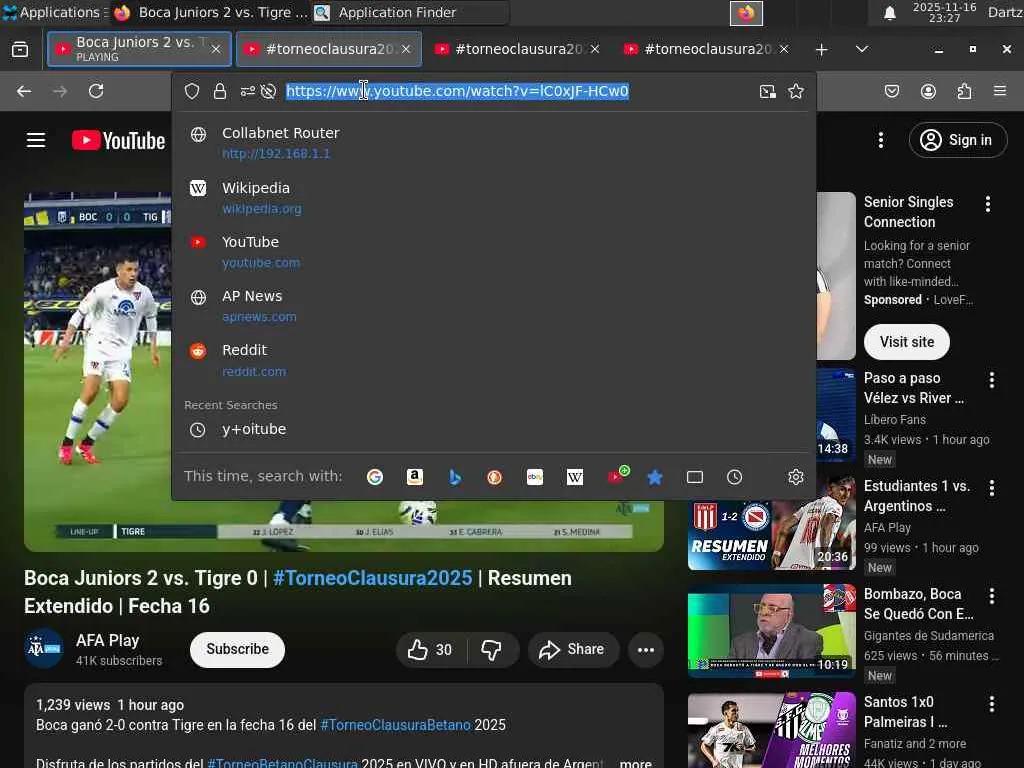Open the Applications menu in top panel
The height and width of the screenshot is (768, 1024).
54,12
